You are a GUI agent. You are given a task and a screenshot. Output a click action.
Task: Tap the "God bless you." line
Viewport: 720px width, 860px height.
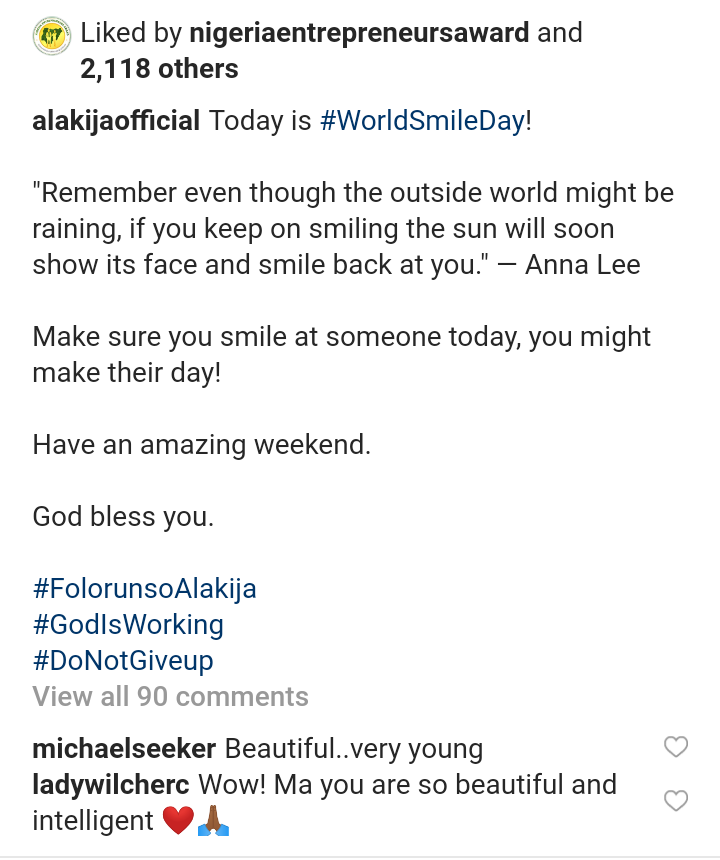tap(123, 517)
